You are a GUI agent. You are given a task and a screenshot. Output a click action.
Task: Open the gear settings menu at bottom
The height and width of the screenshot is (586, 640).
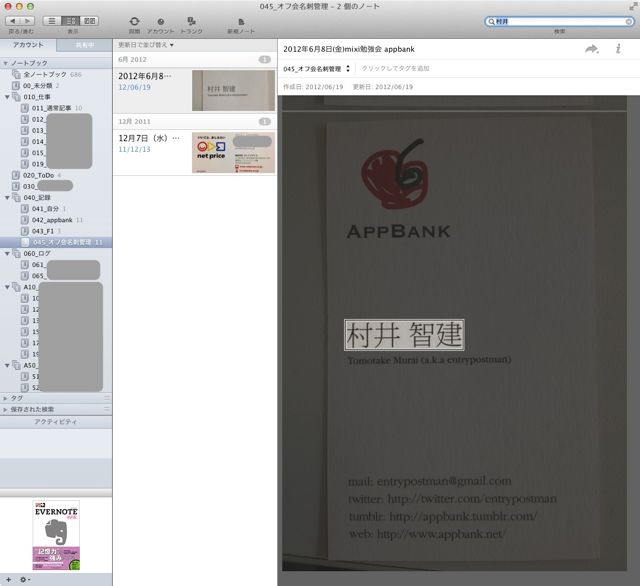[24, 579]
